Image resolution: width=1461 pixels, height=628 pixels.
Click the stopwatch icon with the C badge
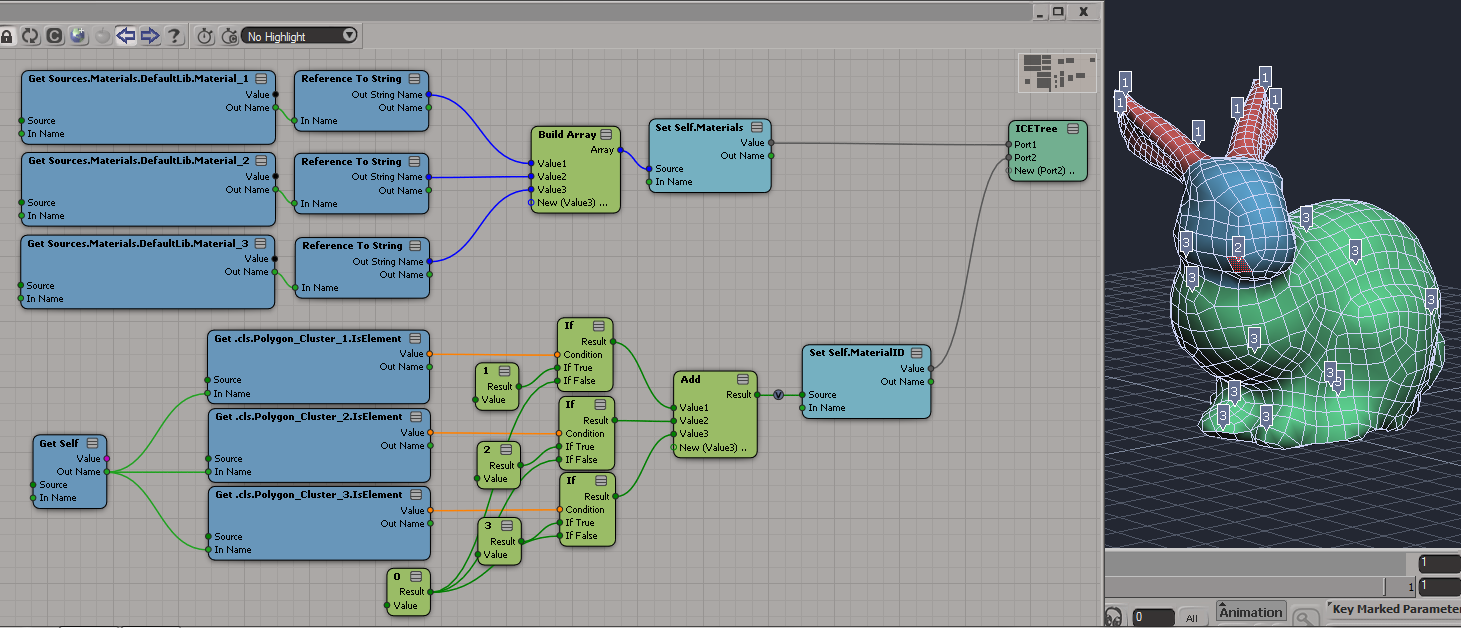(229, 37)
